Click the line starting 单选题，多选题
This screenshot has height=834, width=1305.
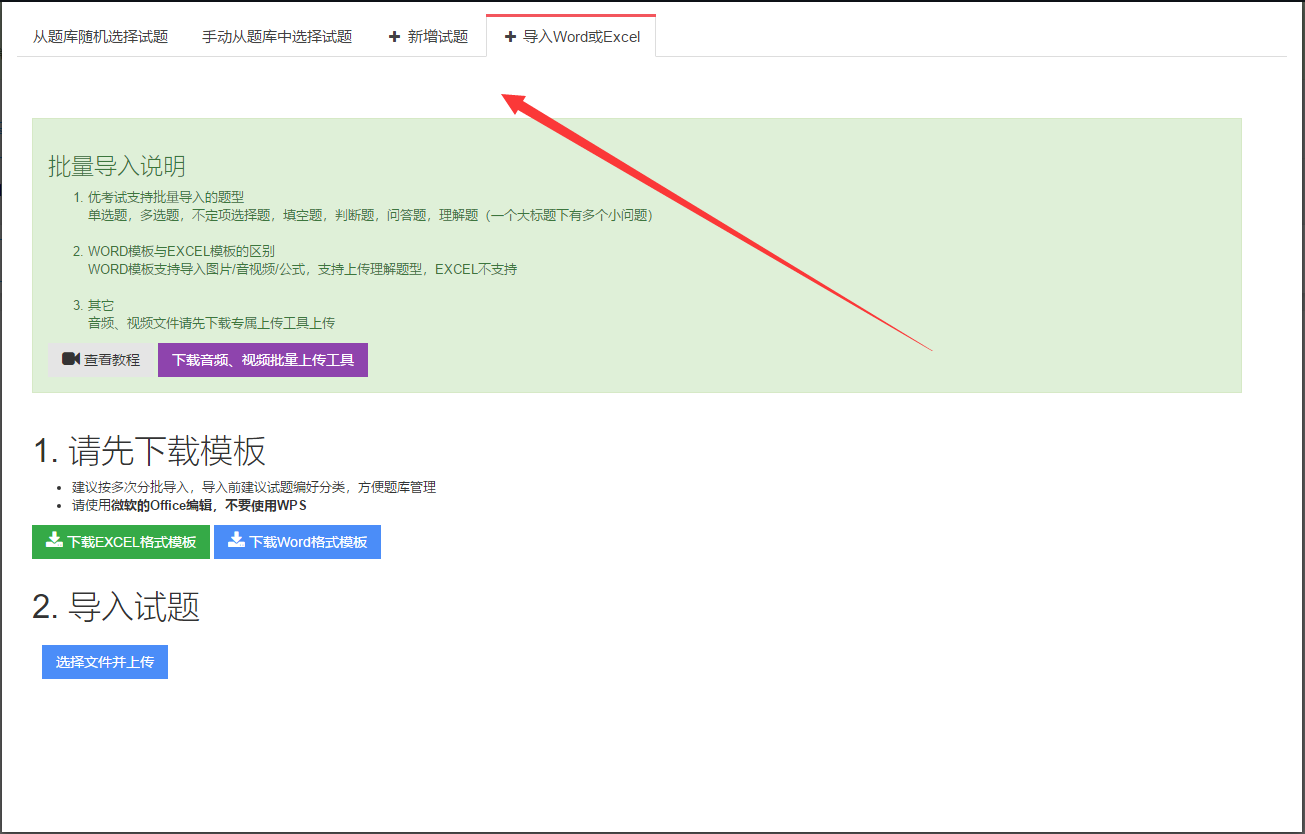[x=370, y=215]
